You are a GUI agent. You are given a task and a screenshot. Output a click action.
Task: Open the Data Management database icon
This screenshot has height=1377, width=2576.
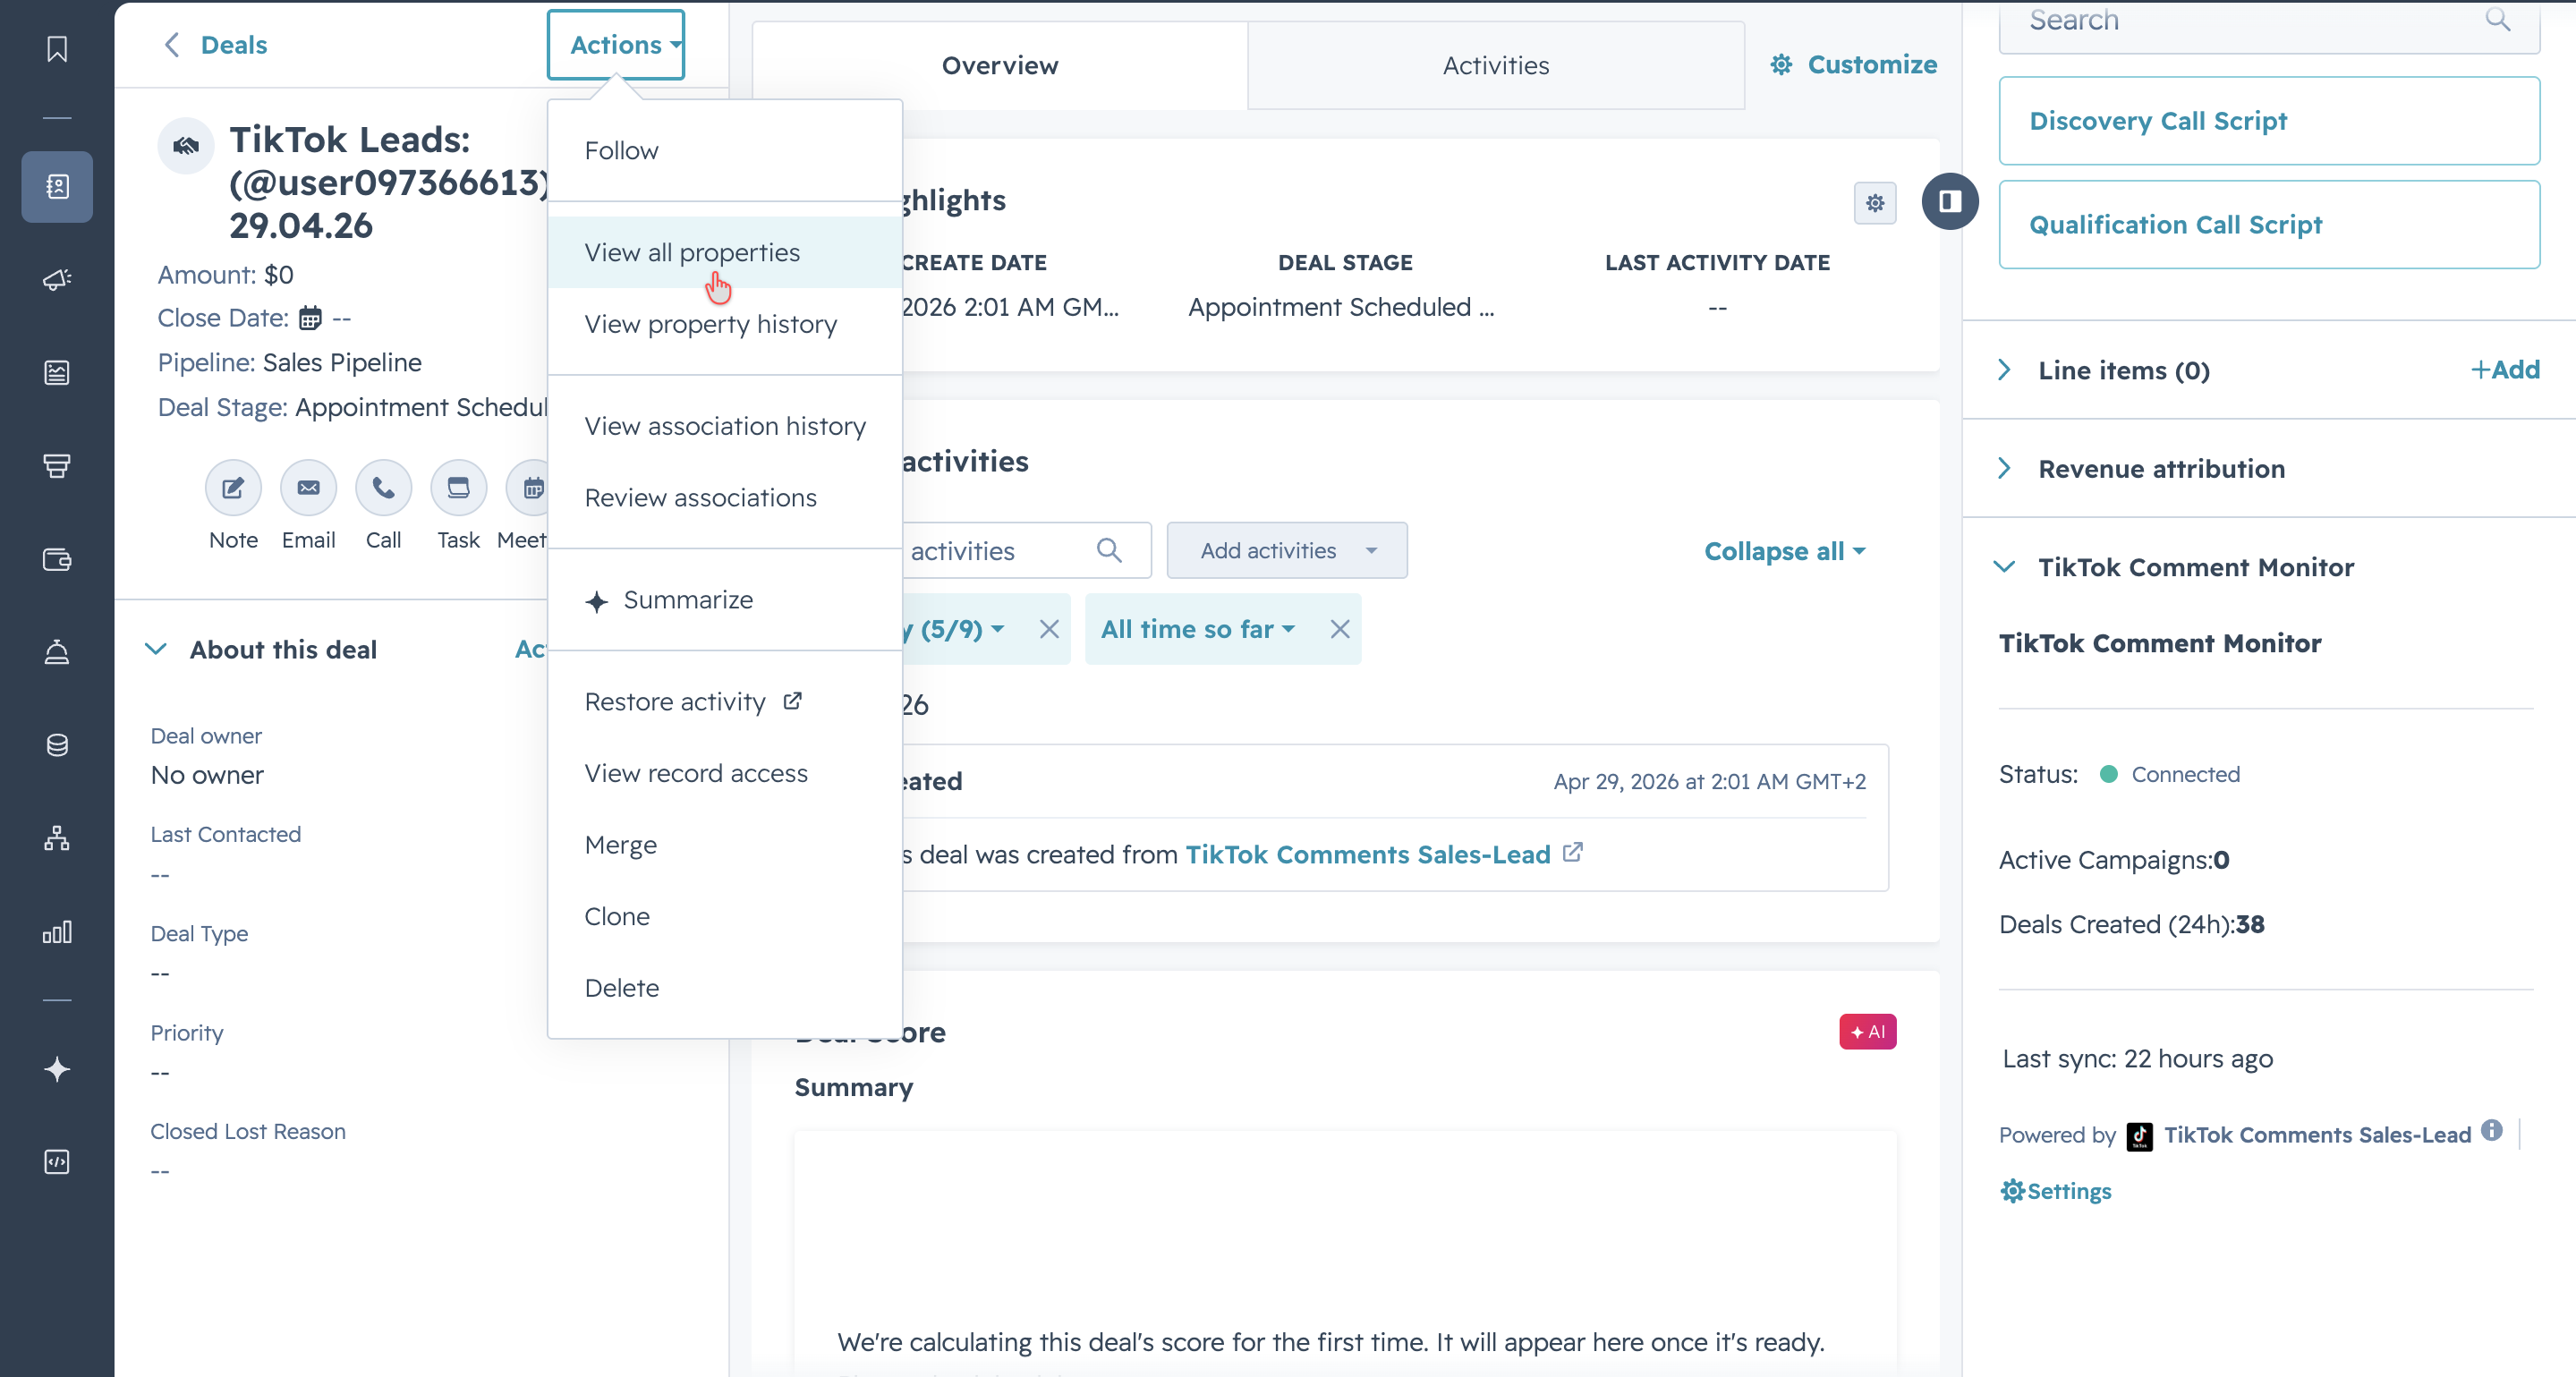[57, 745]
